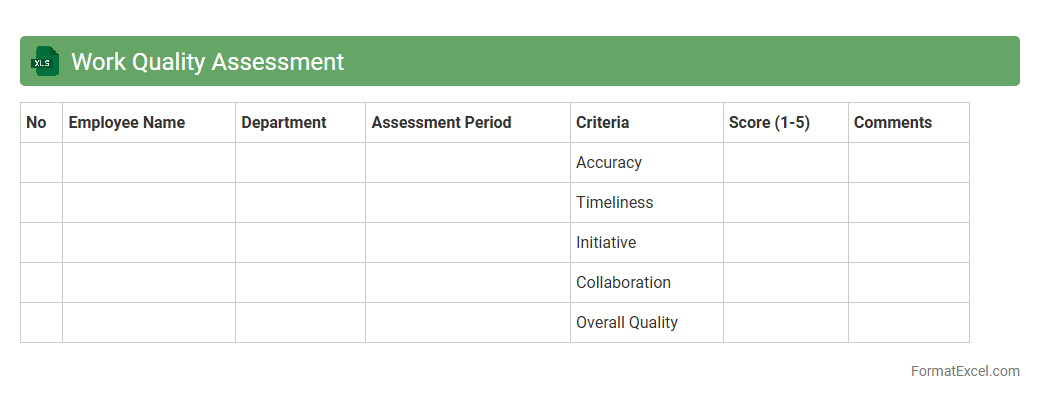
Task: Click the Work Quality Assessment title
Action: 207,62
